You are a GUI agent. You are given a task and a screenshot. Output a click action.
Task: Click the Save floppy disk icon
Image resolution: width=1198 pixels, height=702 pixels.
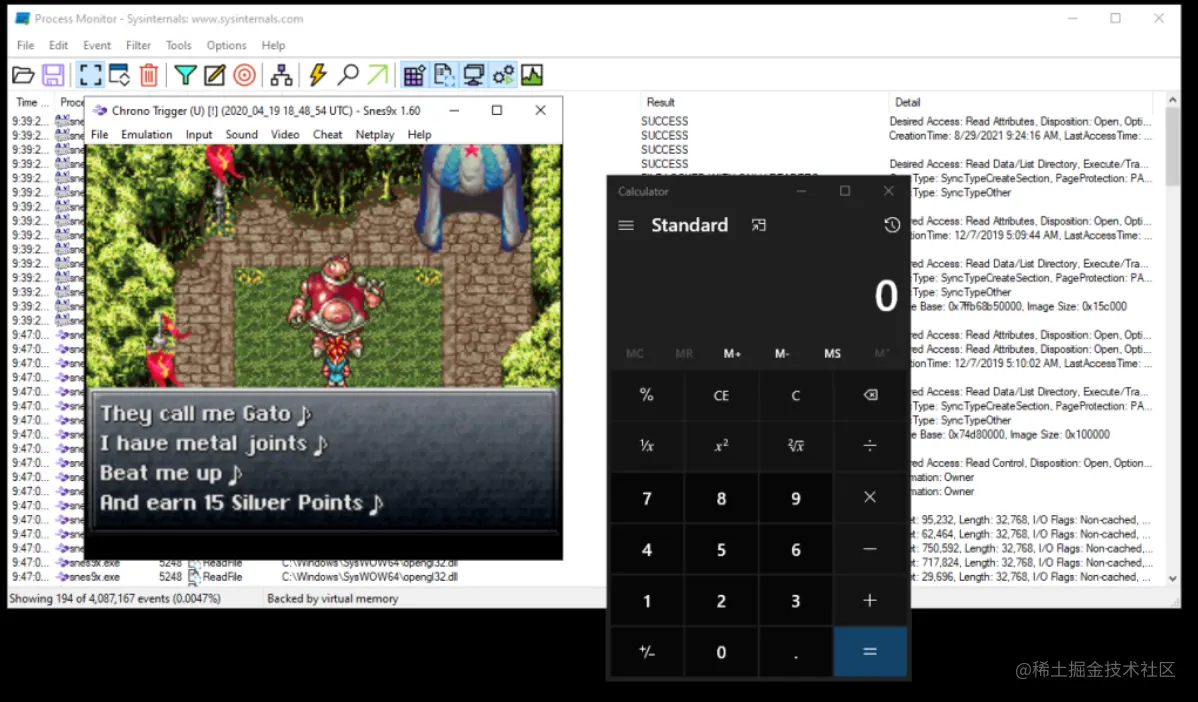[53, 75]
